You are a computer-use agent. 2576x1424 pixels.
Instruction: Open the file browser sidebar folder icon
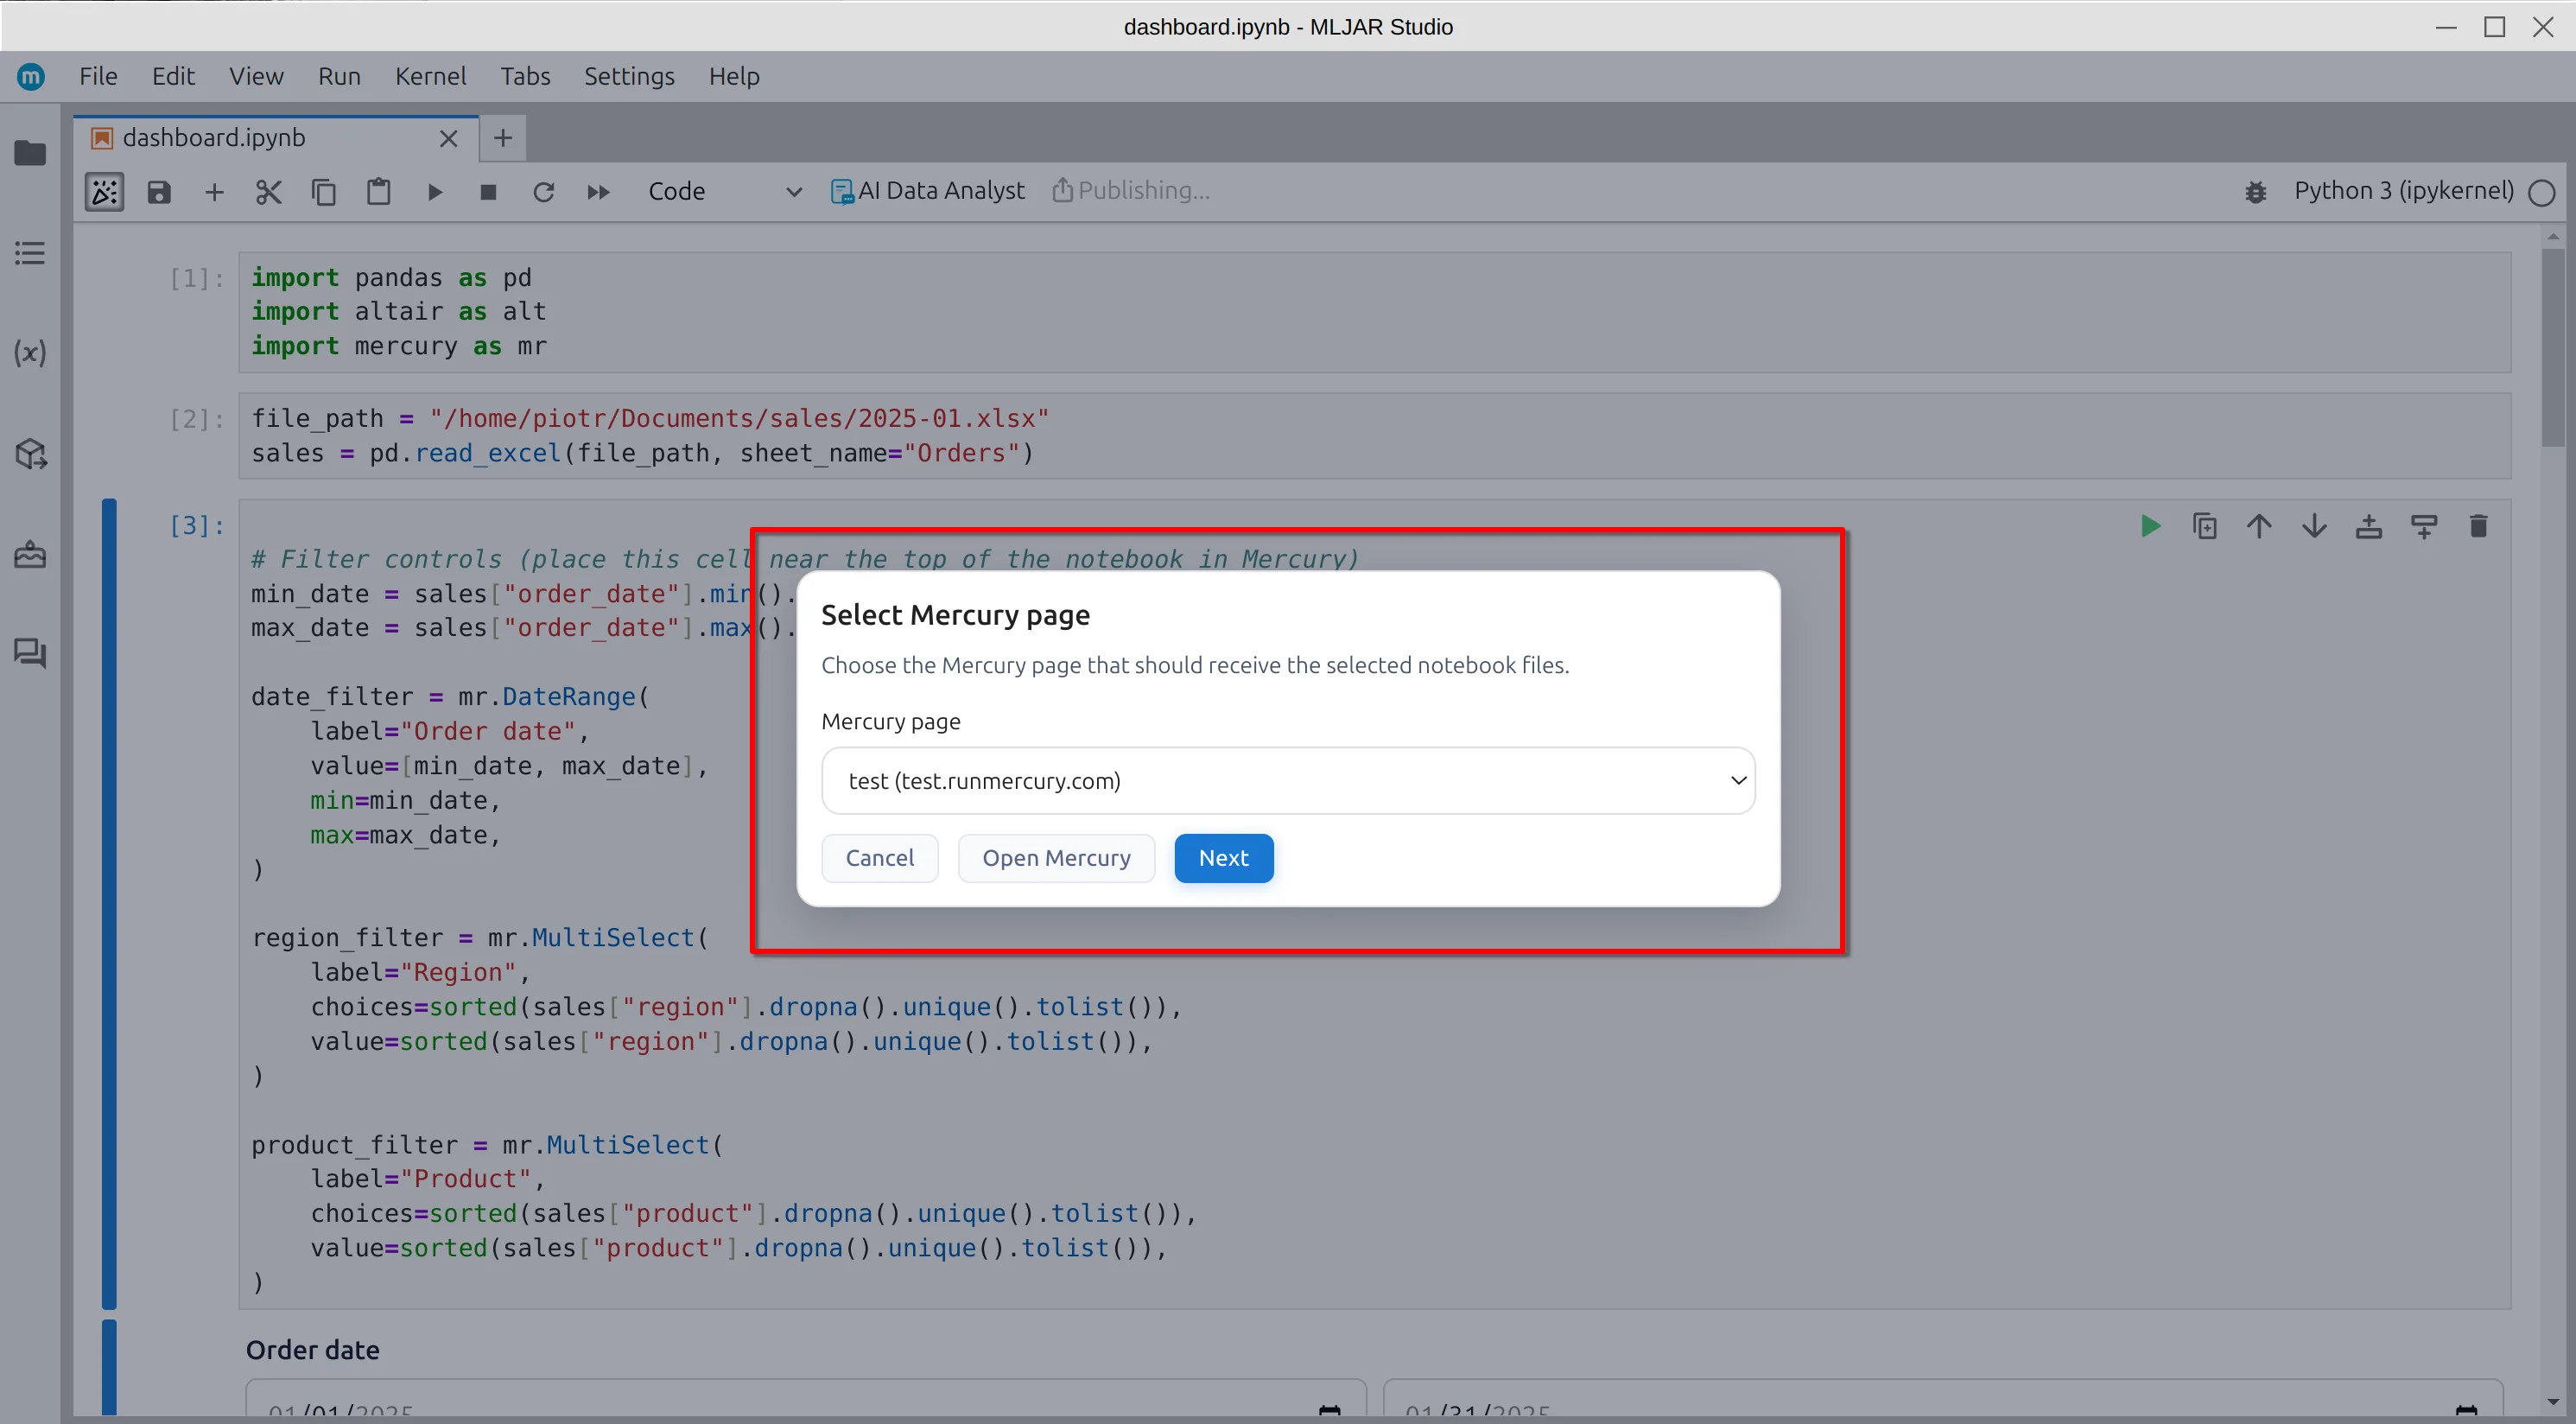click(x=30, y=153)
